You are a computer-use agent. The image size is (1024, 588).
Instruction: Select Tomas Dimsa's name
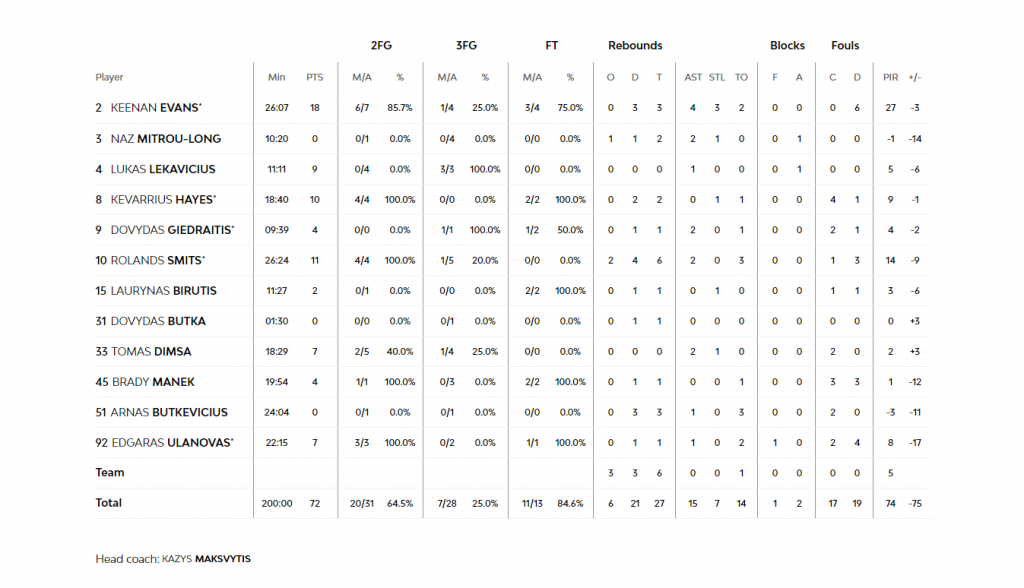tap(152, 352)
